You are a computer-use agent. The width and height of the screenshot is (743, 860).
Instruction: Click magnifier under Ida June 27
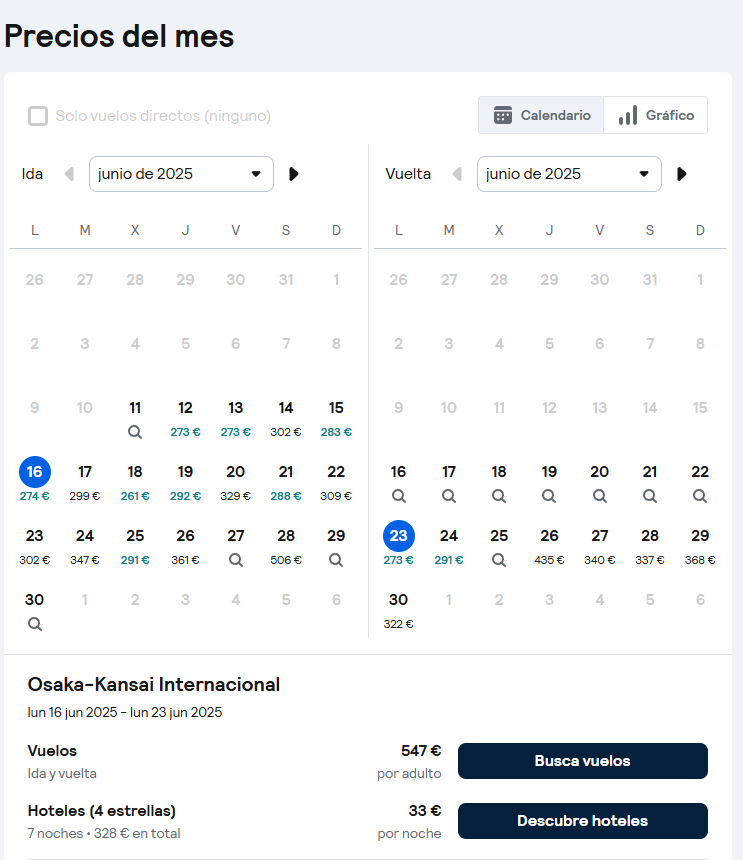coord(236,560)
